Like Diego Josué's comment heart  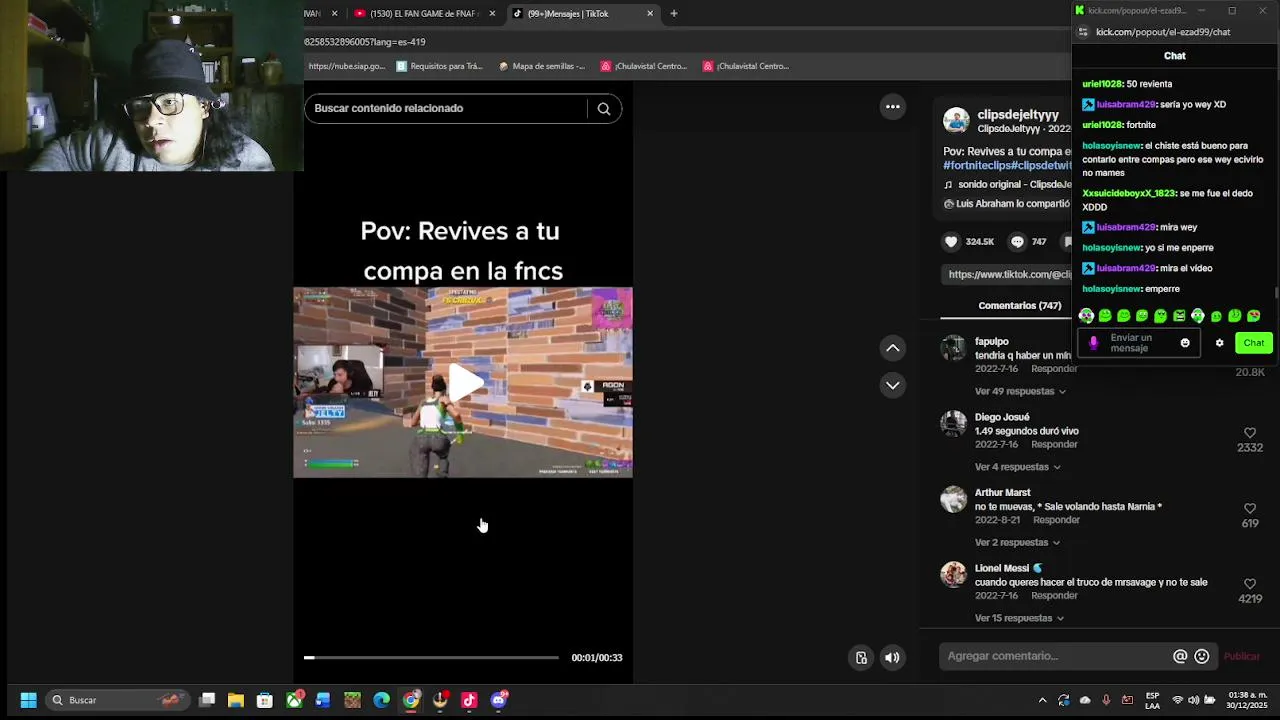click(x=1250, y=433)
